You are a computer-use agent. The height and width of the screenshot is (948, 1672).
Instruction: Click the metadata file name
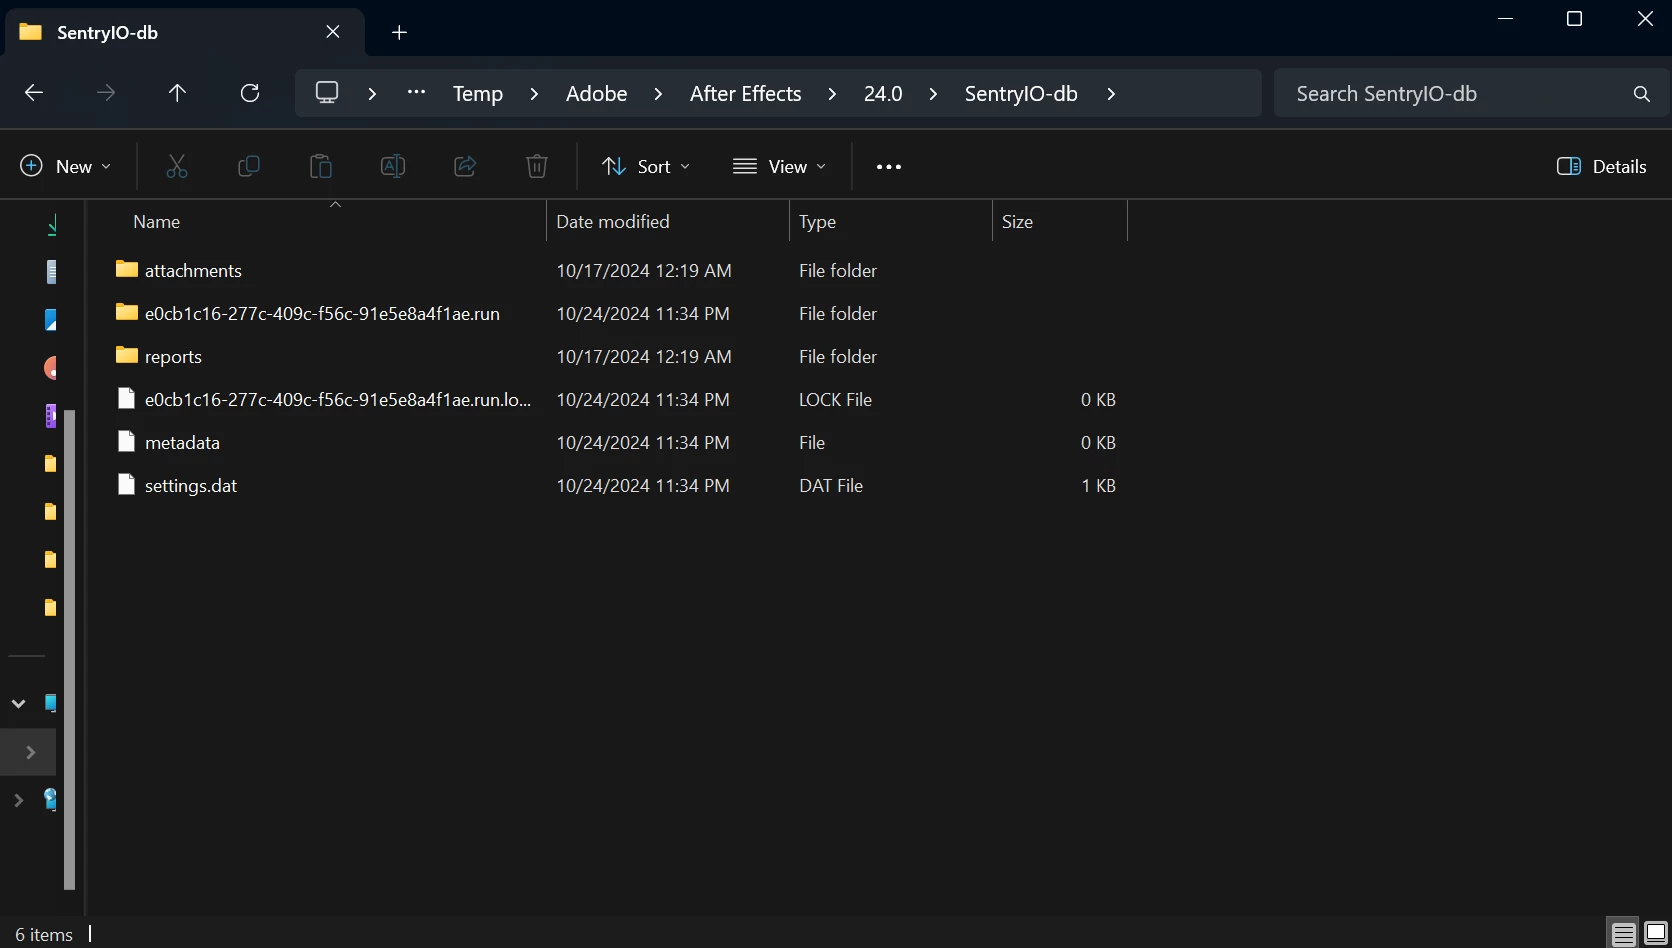point(182,443)
